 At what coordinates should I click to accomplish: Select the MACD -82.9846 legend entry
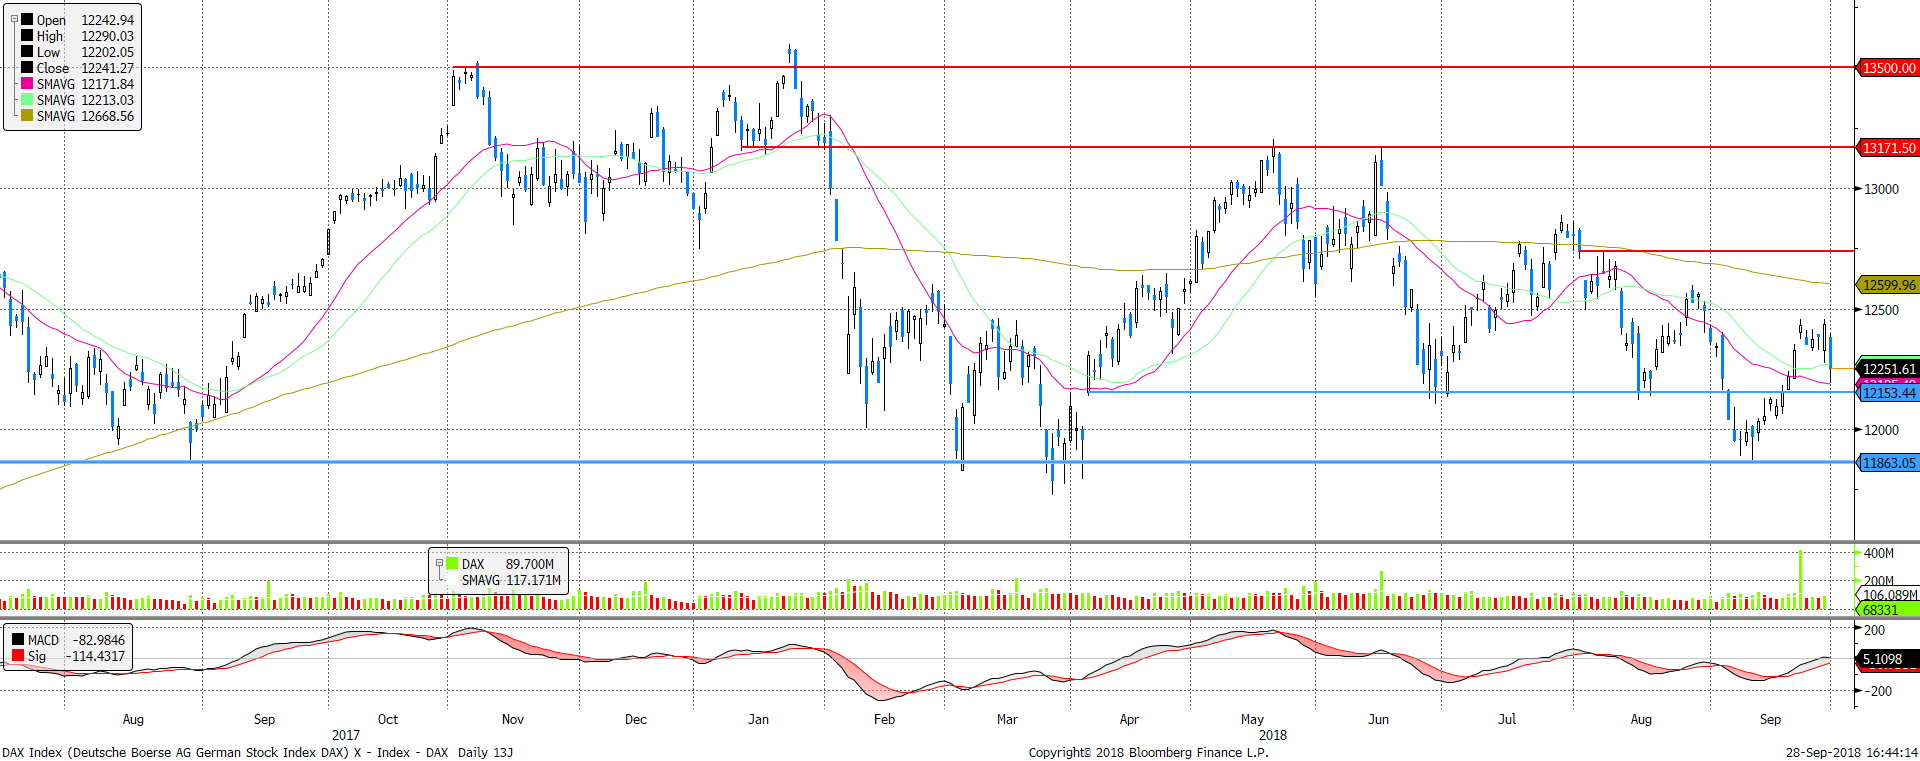tap(76, 640)
